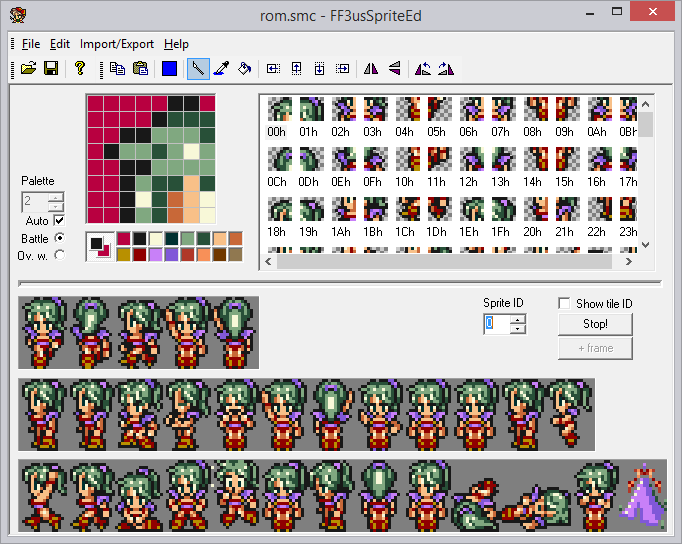The image size is (682, 544).
Task: Shift tile pixels up
Action: click(x=296, y=69)
